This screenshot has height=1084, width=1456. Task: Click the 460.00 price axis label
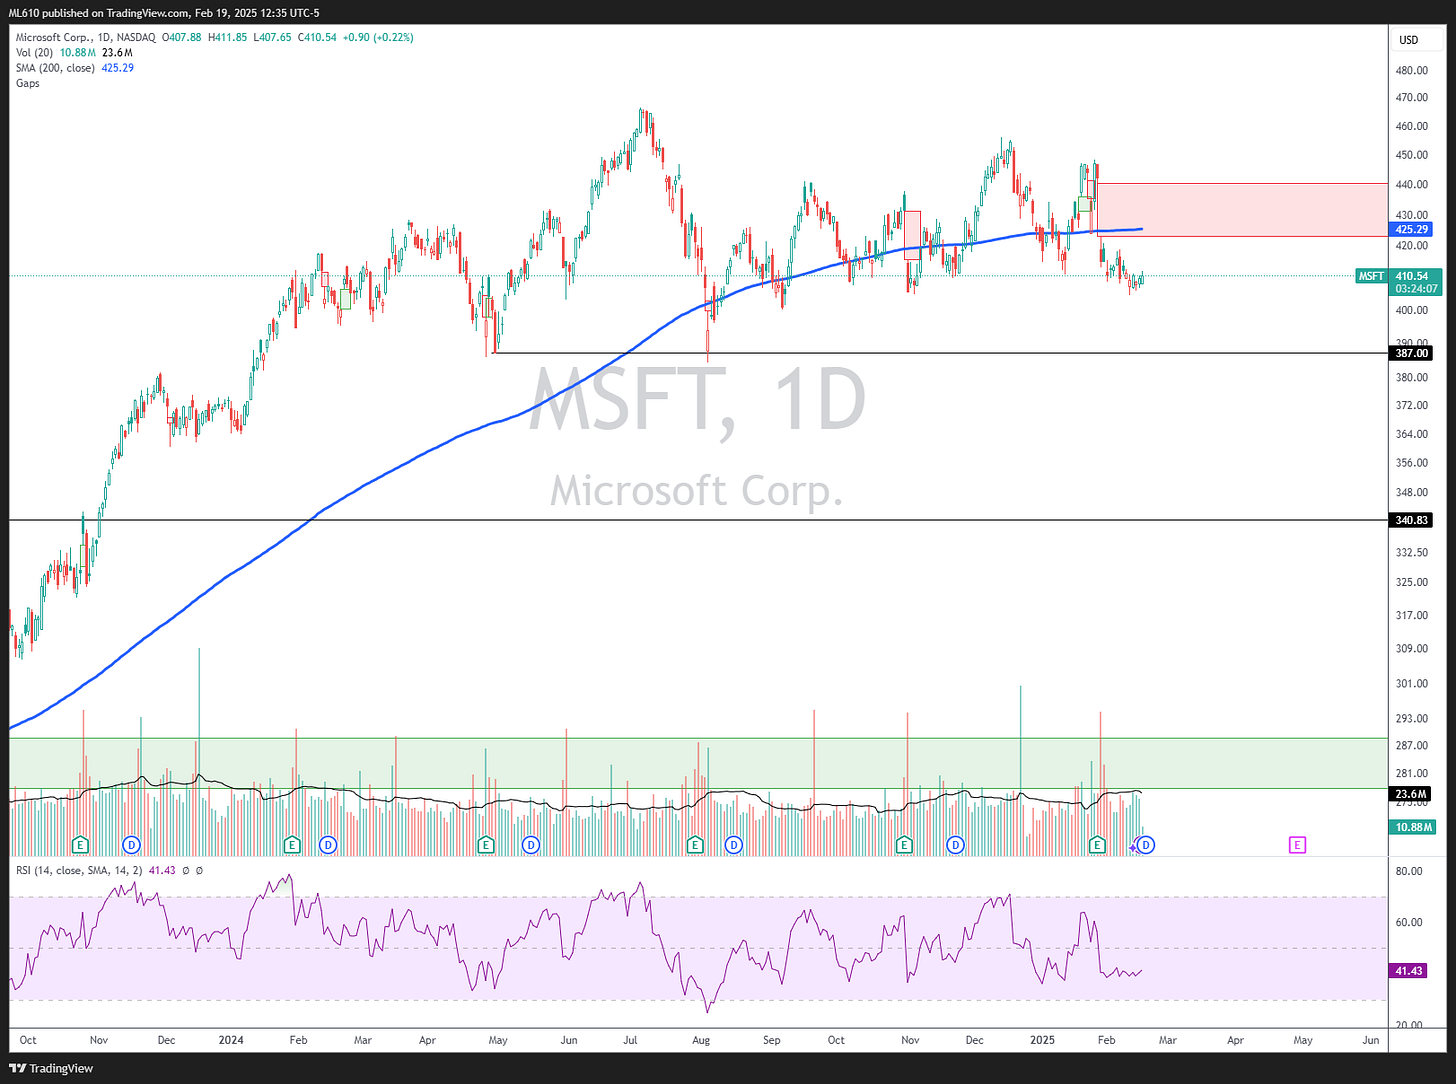pos(1411,126)
